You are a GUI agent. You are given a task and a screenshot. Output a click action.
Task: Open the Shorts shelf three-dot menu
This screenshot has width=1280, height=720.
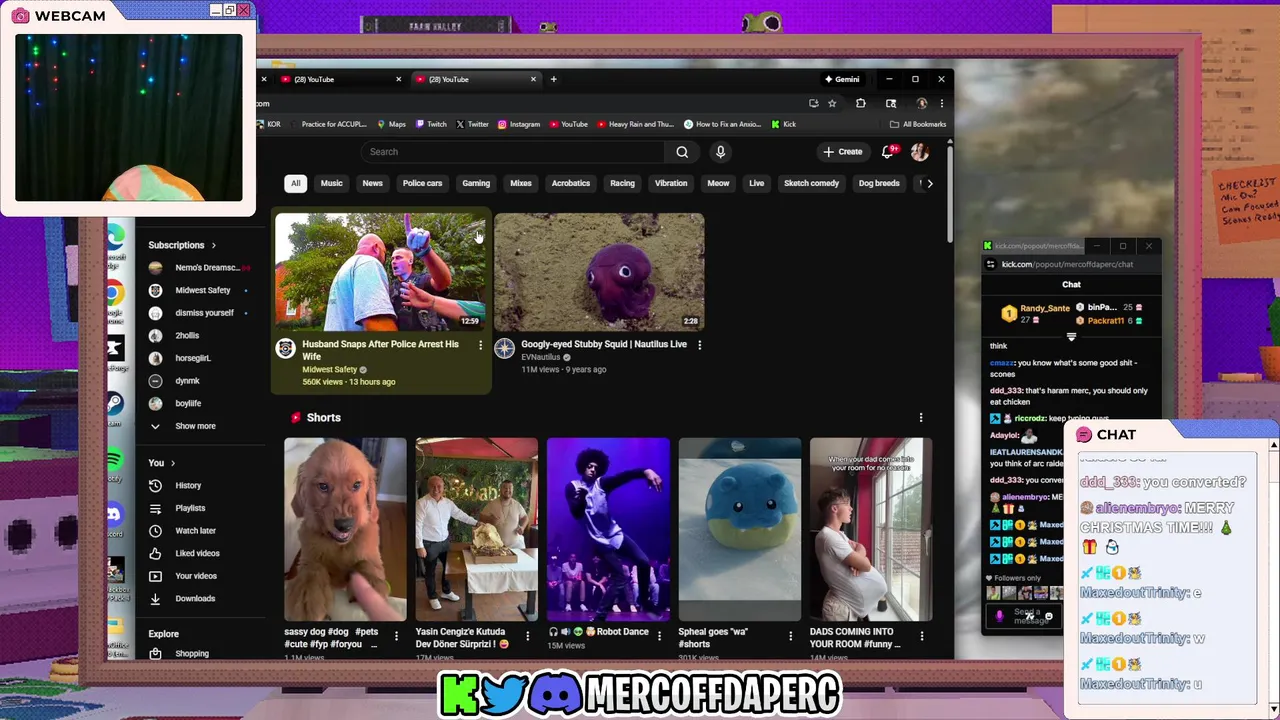tap(921, 417)
